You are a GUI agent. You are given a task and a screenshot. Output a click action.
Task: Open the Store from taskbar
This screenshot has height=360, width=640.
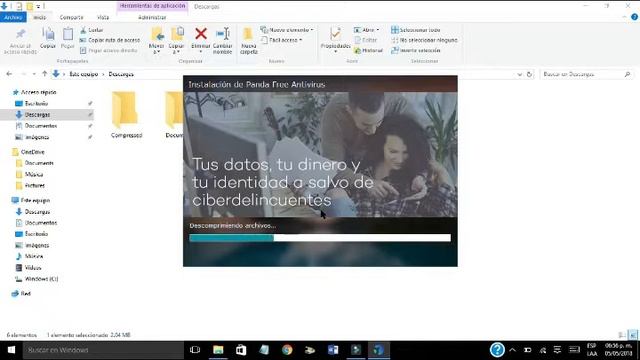241,350
